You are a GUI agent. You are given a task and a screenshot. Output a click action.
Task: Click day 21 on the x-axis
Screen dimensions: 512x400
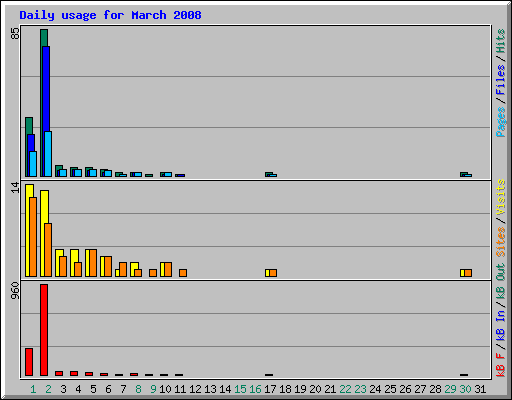point(330,389)
